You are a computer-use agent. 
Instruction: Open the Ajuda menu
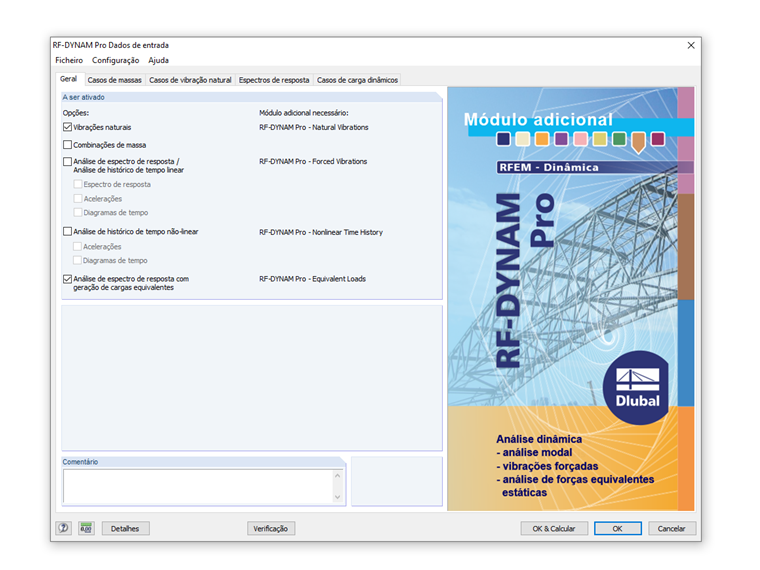(x=158, y=60)
